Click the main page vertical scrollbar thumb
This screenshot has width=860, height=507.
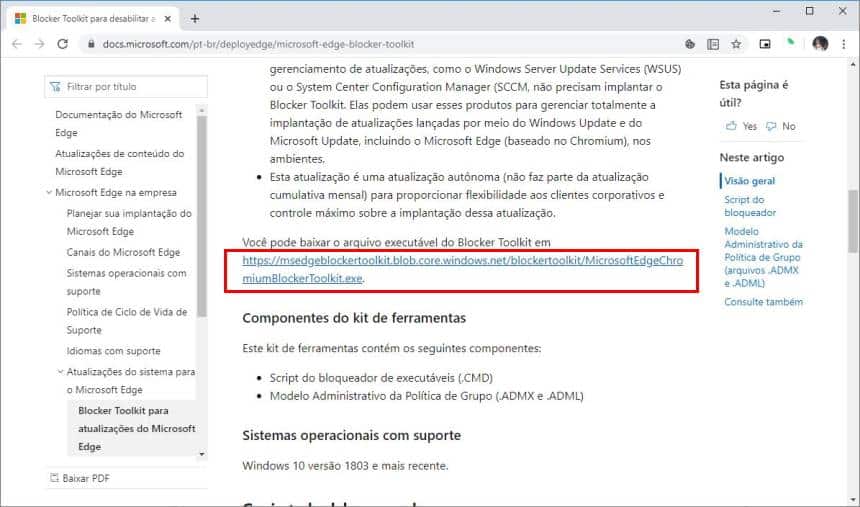coord(853,221)
